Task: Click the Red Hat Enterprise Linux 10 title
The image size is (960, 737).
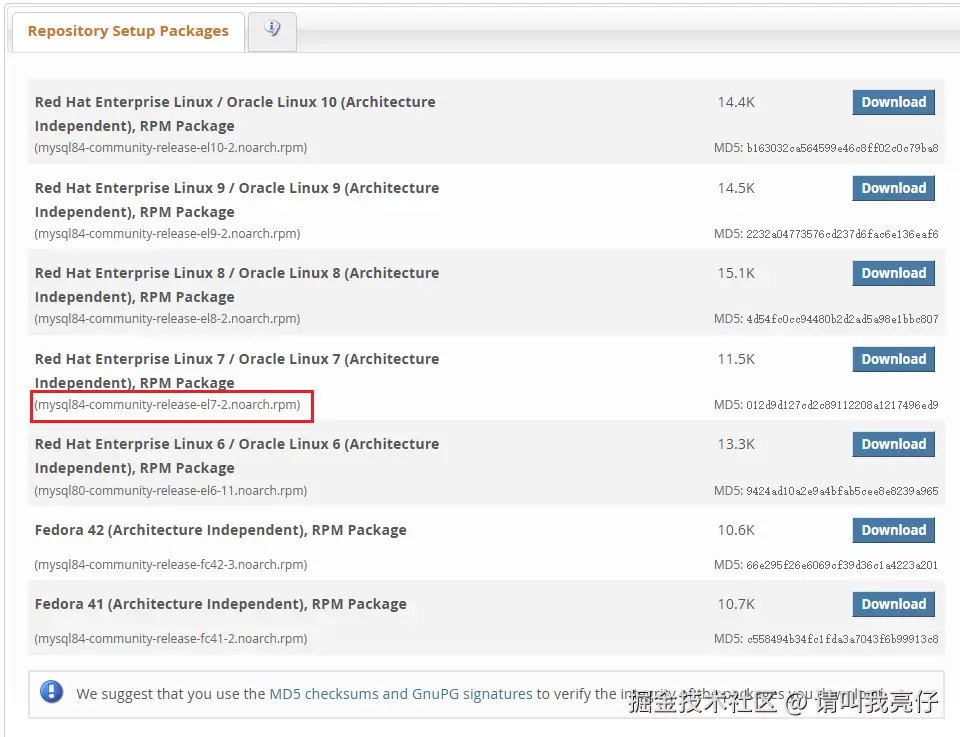Action: point(235,114)
